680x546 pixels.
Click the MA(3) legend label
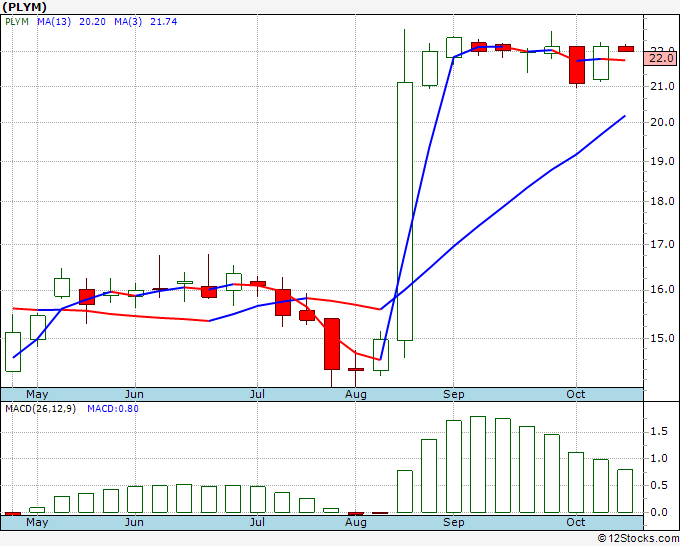128,22
